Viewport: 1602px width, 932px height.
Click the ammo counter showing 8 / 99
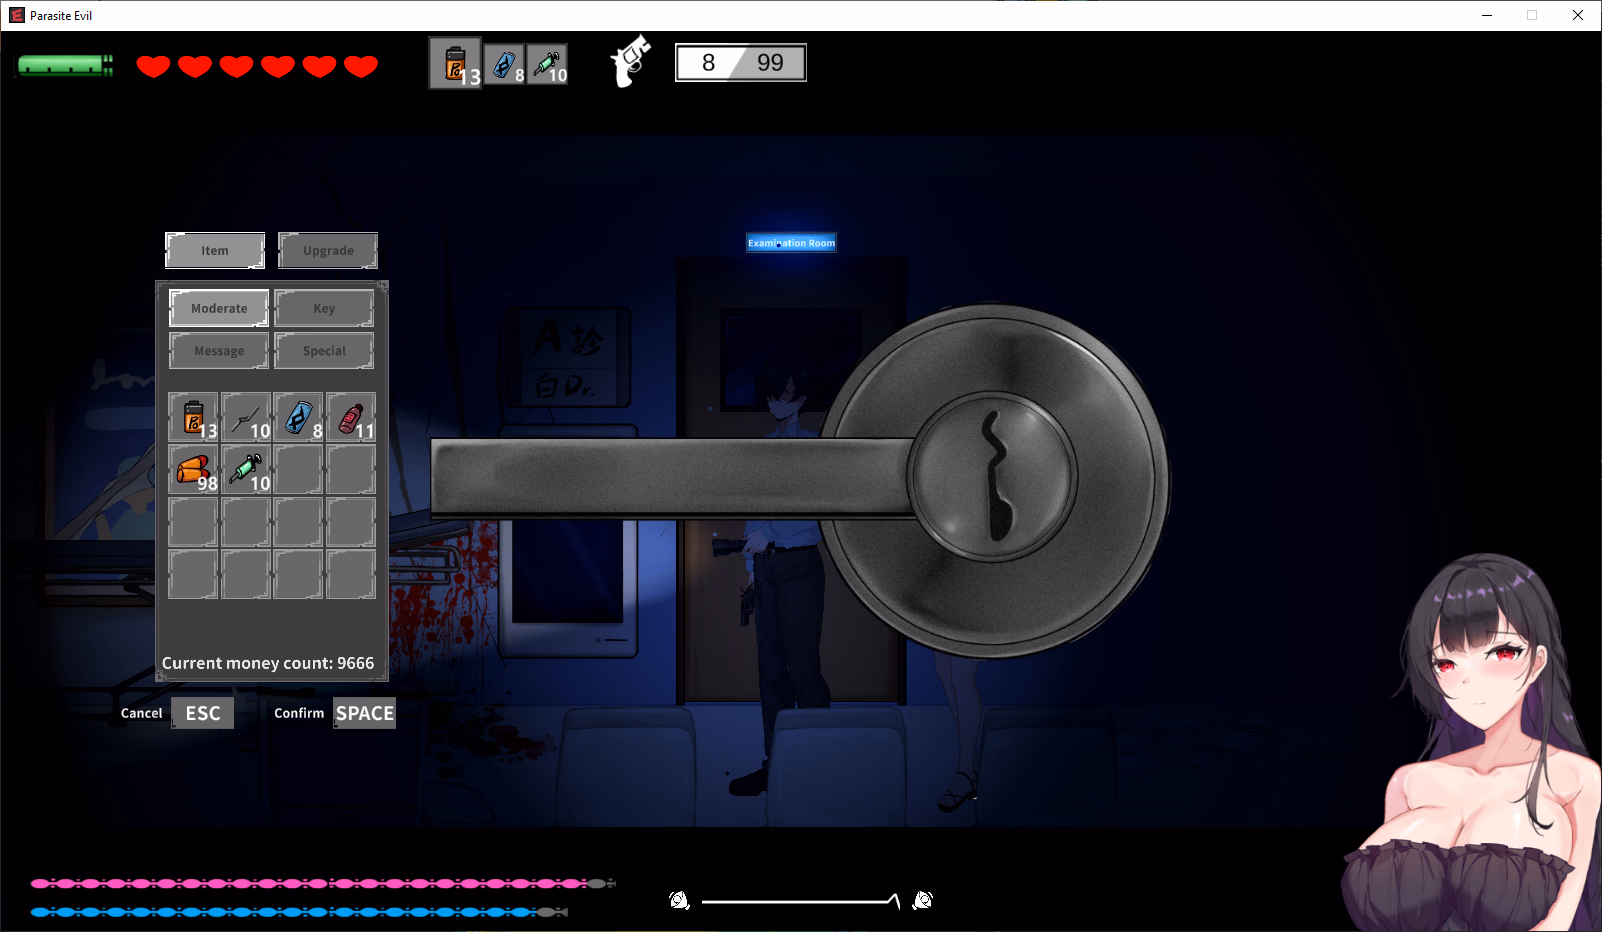pos(741,63)
